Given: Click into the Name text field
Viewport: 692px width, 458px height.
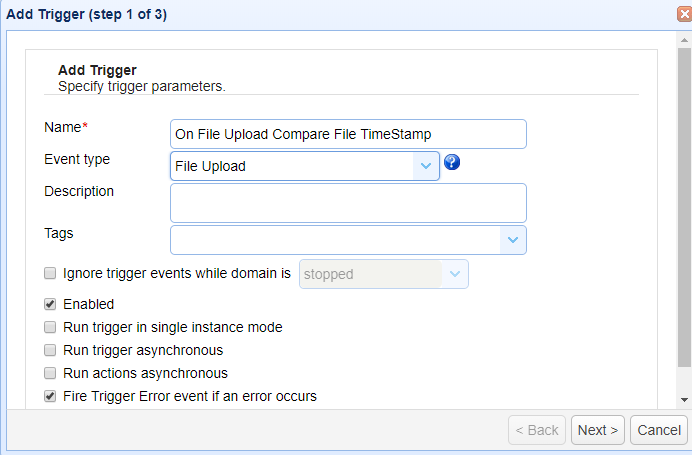Looking at the screenshot, I should click(x=348, y=134).
